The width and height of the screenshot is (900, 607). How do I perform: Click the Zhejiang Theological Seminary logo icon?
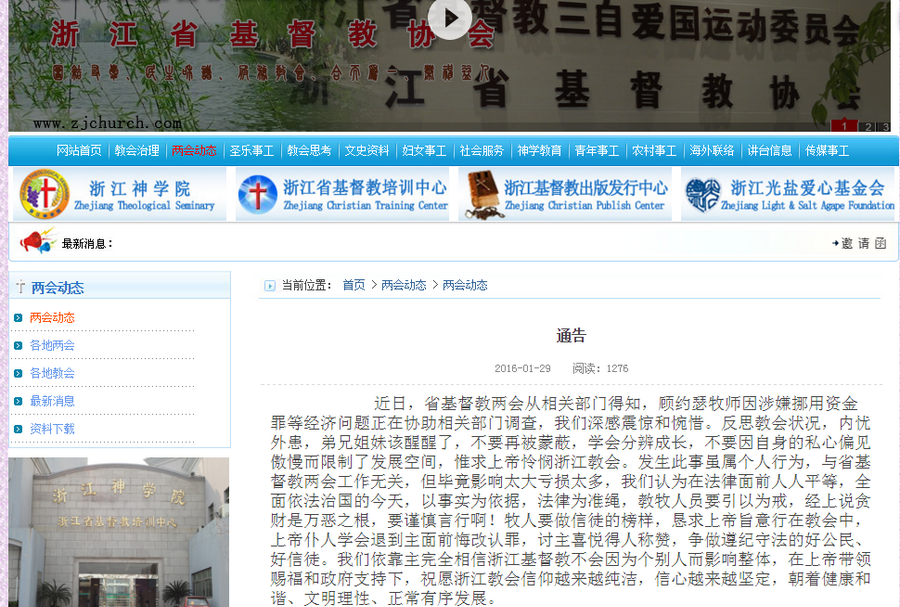[x=45, y=194]
